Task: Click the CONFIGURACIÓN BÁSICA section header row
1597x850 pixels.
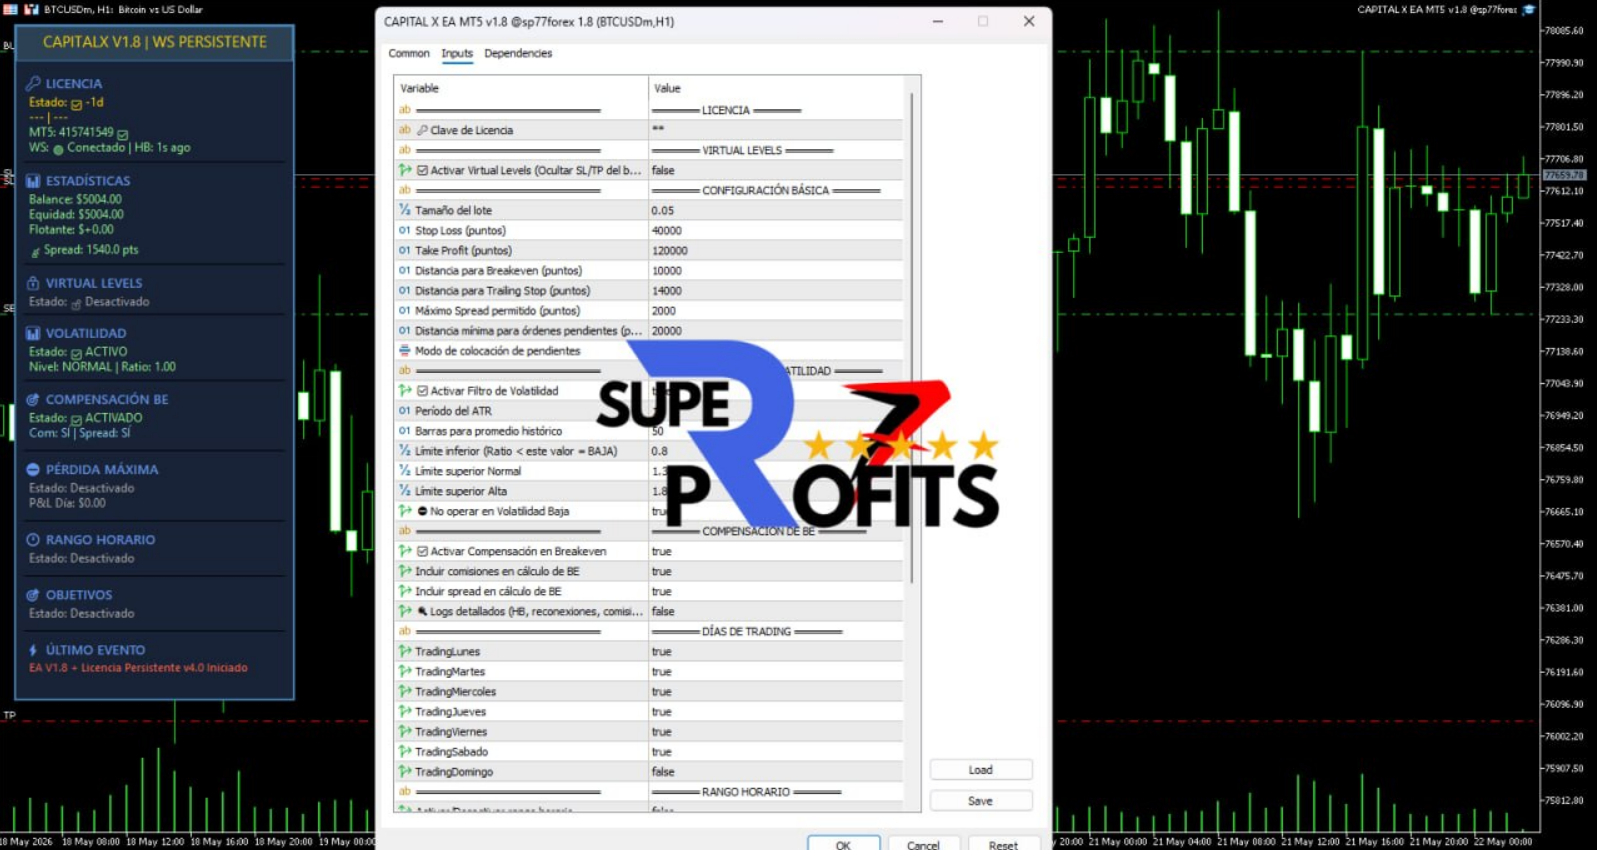Action: coord(649,190)
